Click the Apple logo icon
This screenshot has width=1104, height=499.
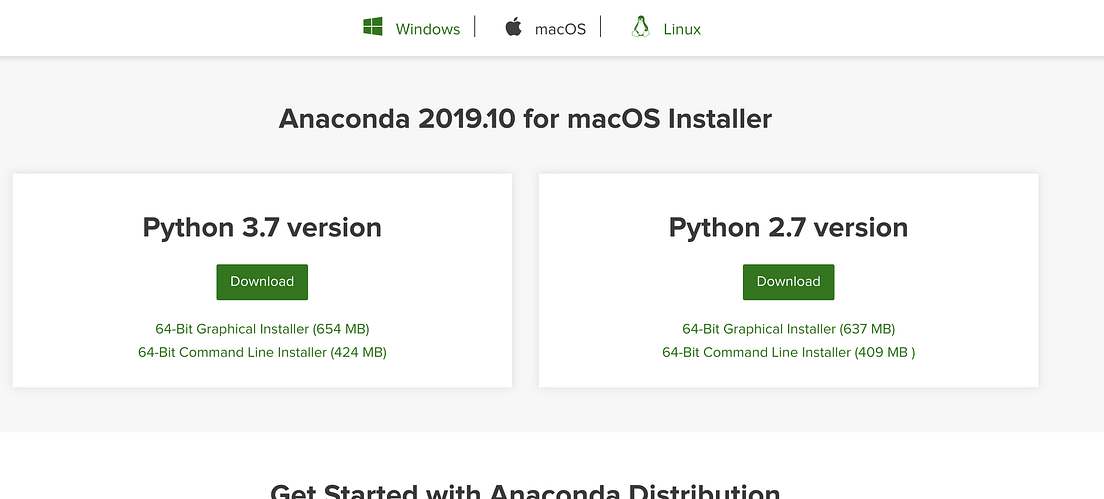(513, 27)
